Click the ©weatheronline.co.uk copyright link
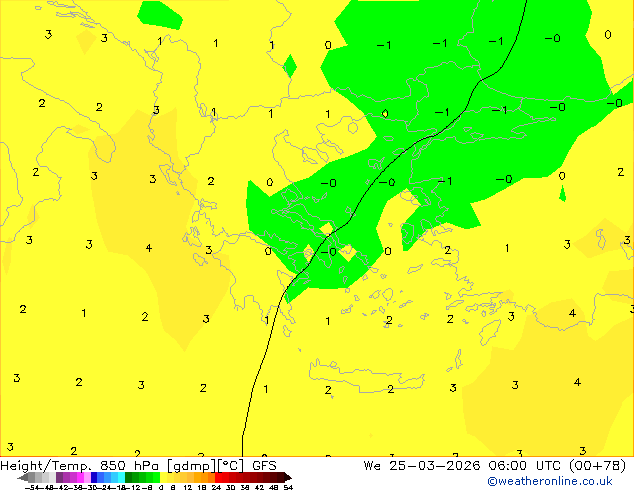 pos(549,481)
